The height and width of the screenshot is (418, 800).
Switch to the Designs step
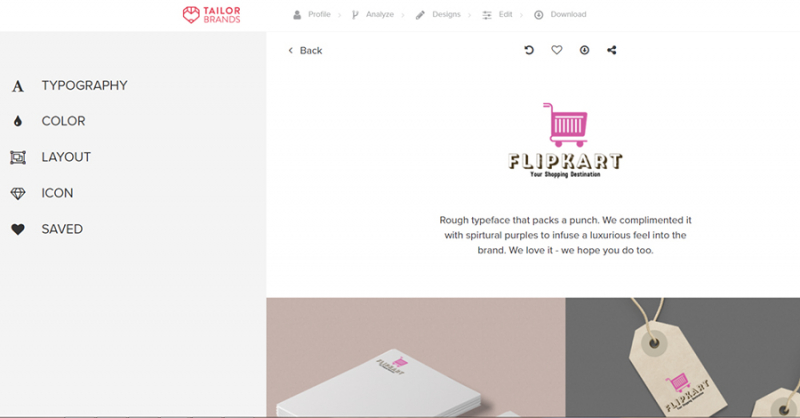(438, 15)
